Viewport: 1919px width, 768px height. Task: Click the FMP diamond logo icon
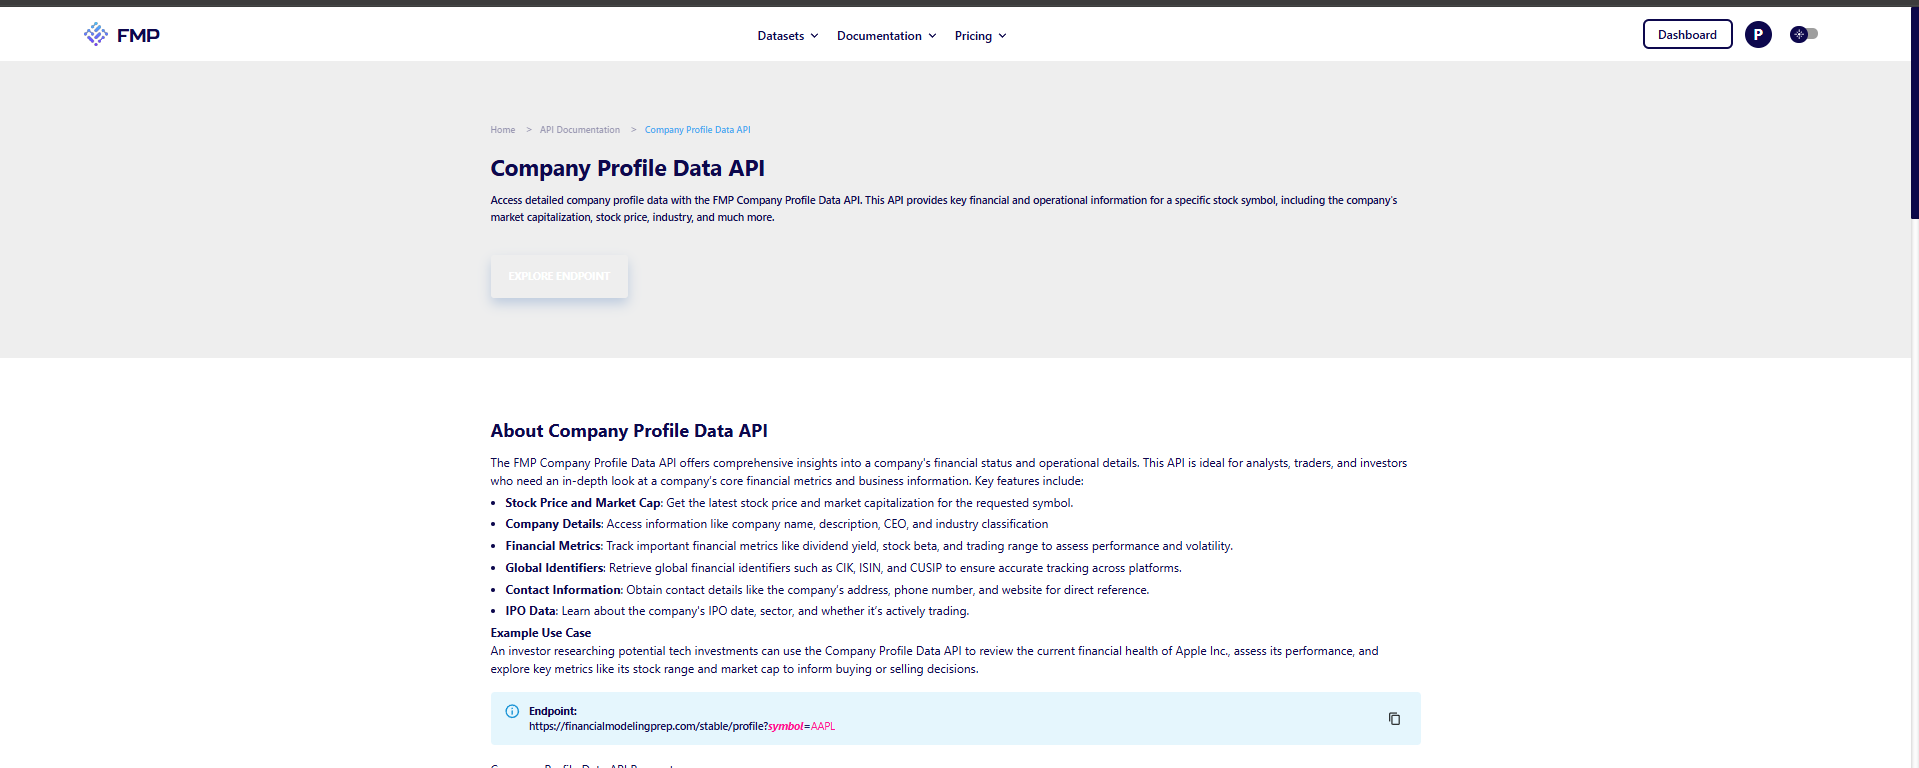[96, 35]
